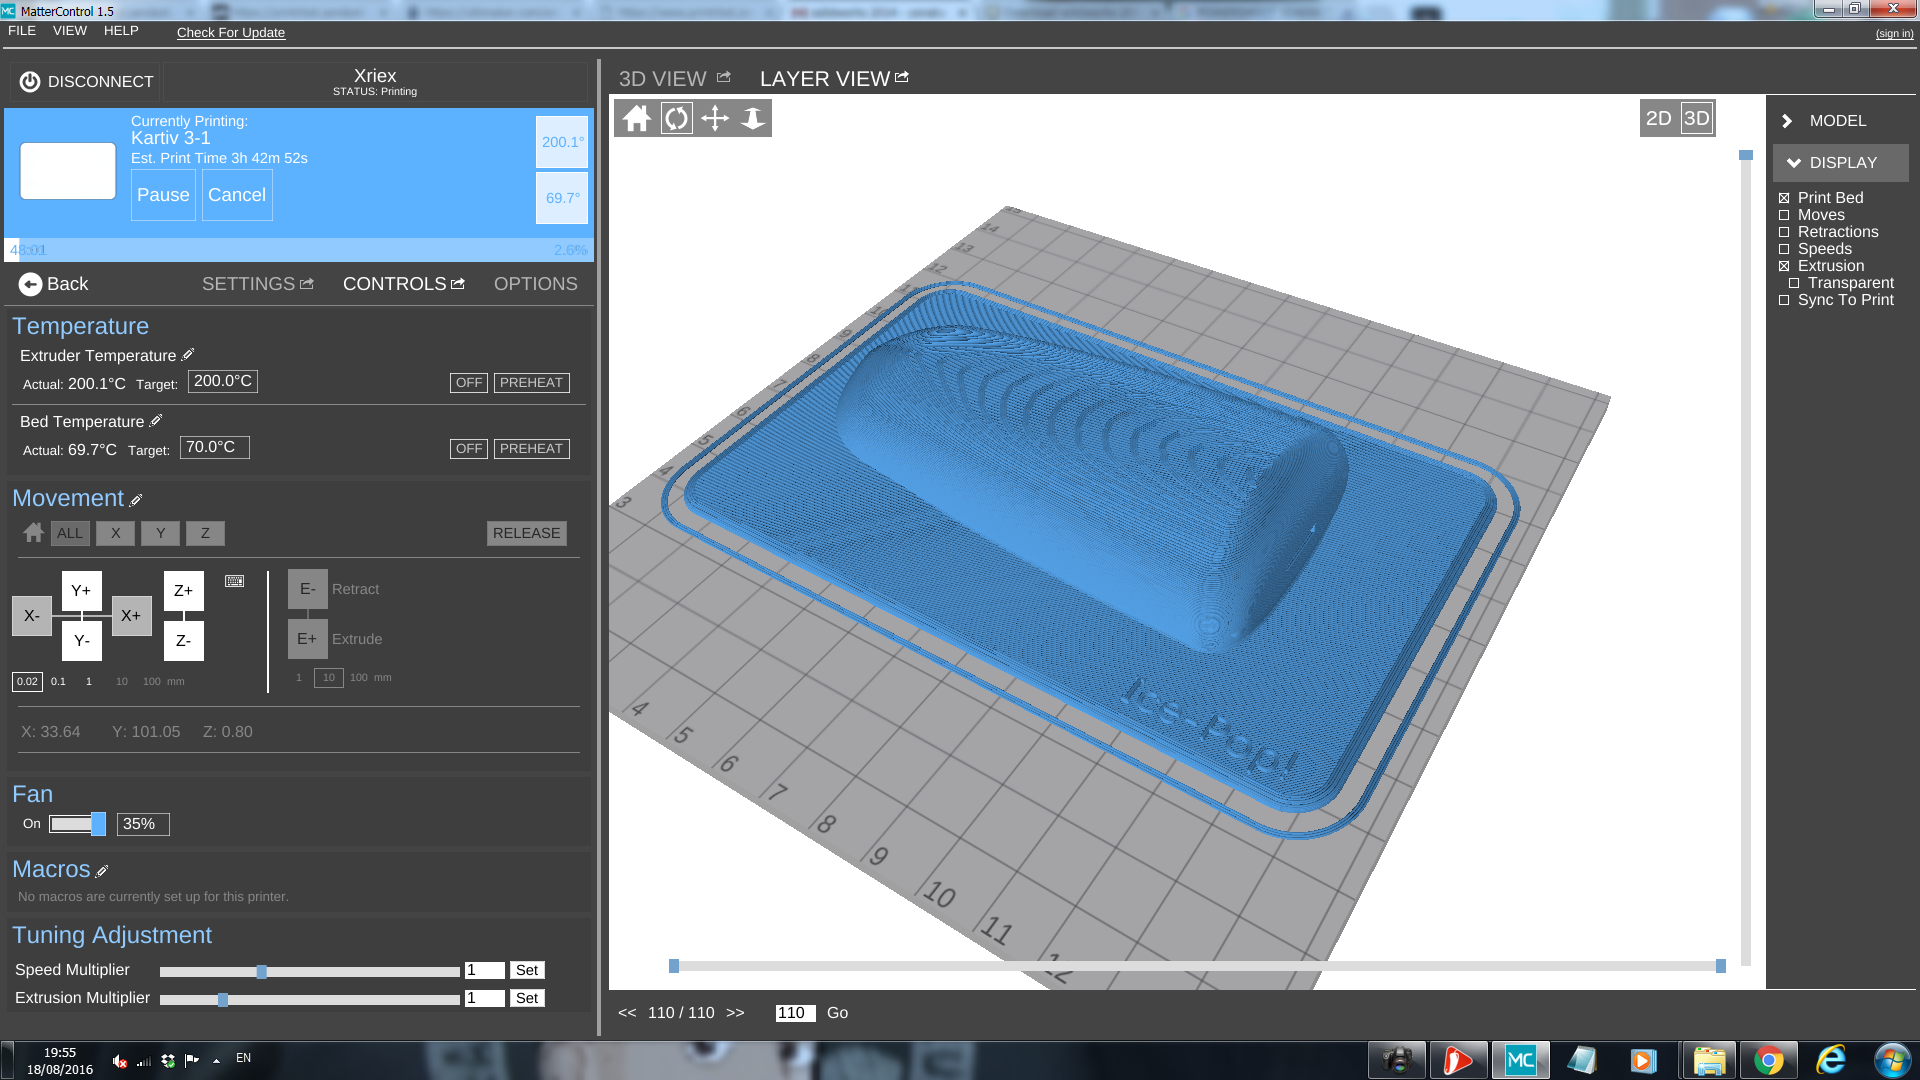Switch layer view to 3D mode

click(x=1697, y=118)
